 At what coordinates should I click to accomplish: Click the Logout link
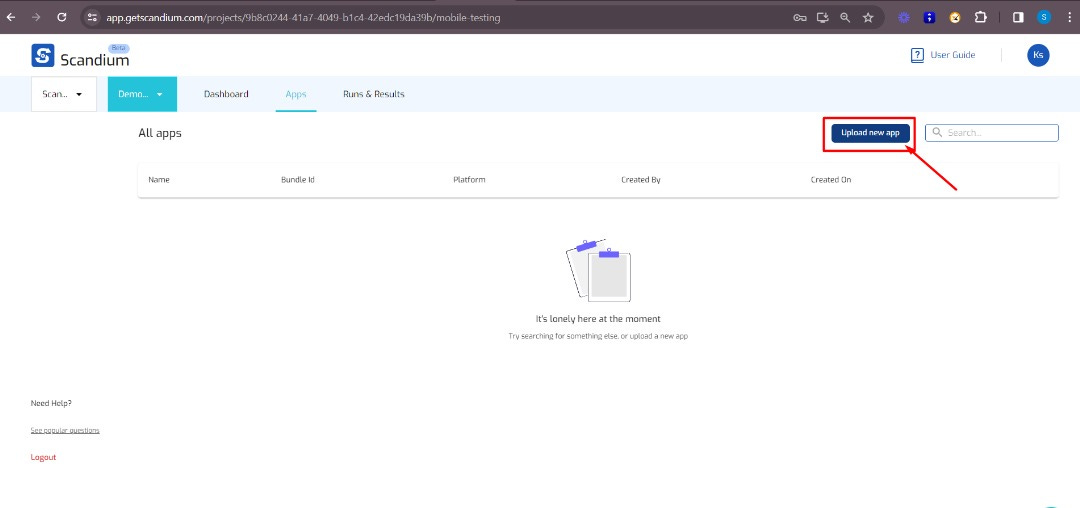43,457
